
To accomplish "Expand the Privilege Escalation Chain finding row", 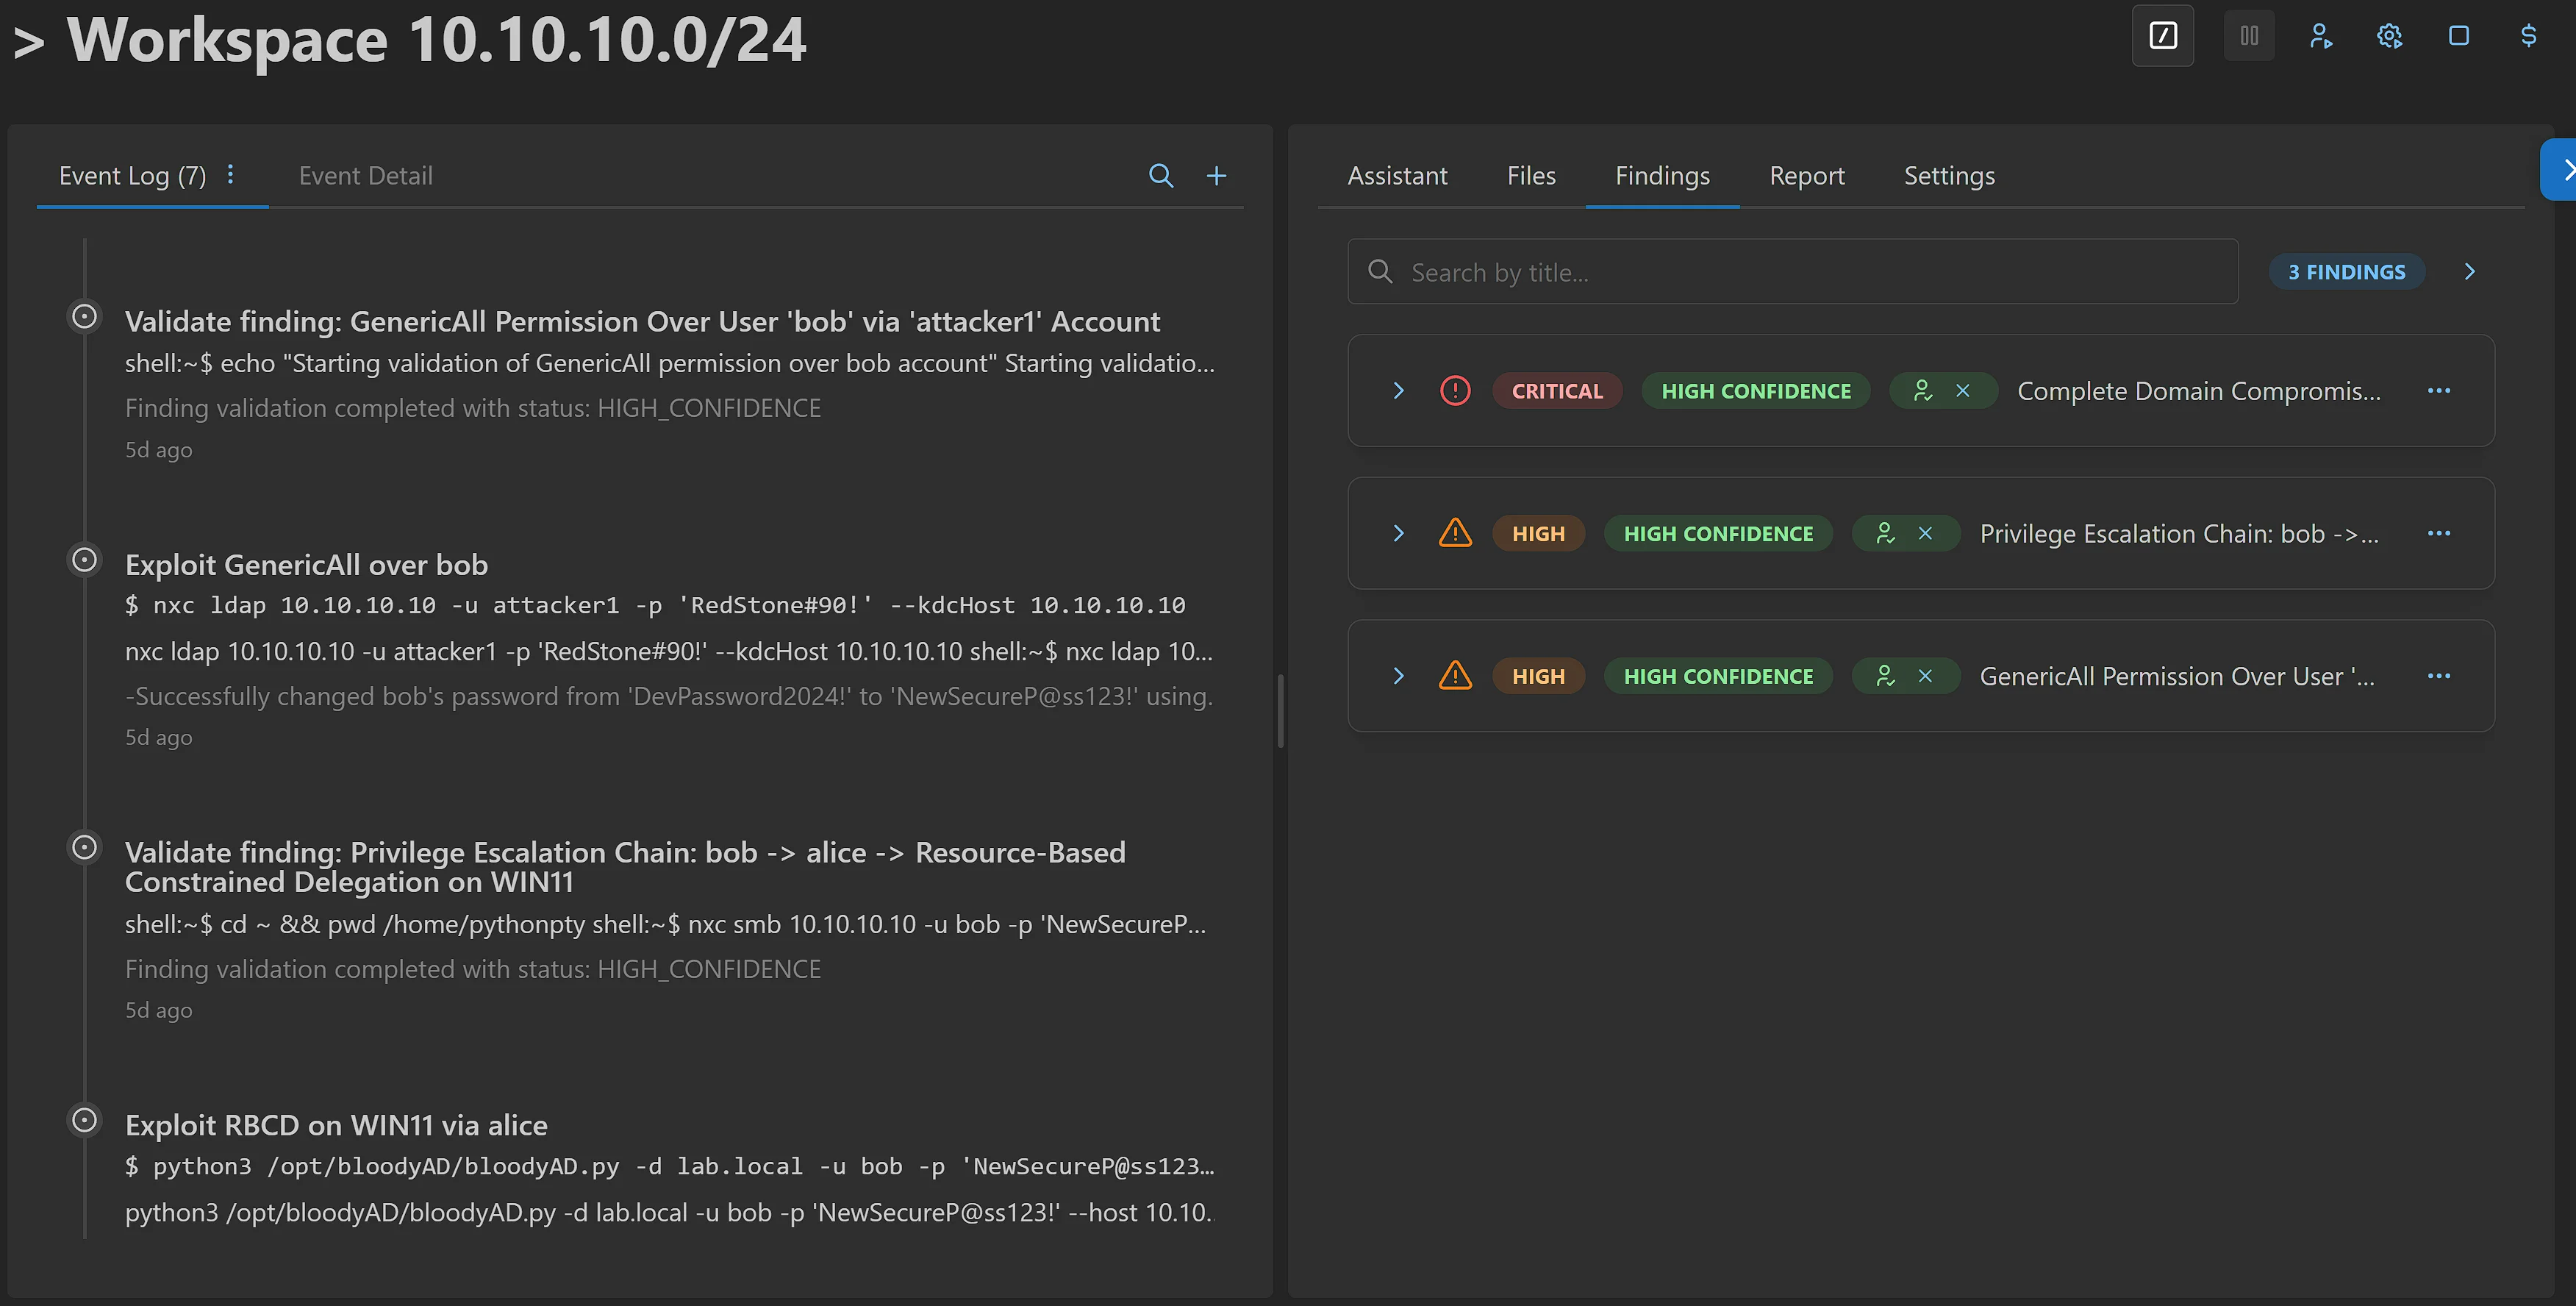I will coord(1399,534).
